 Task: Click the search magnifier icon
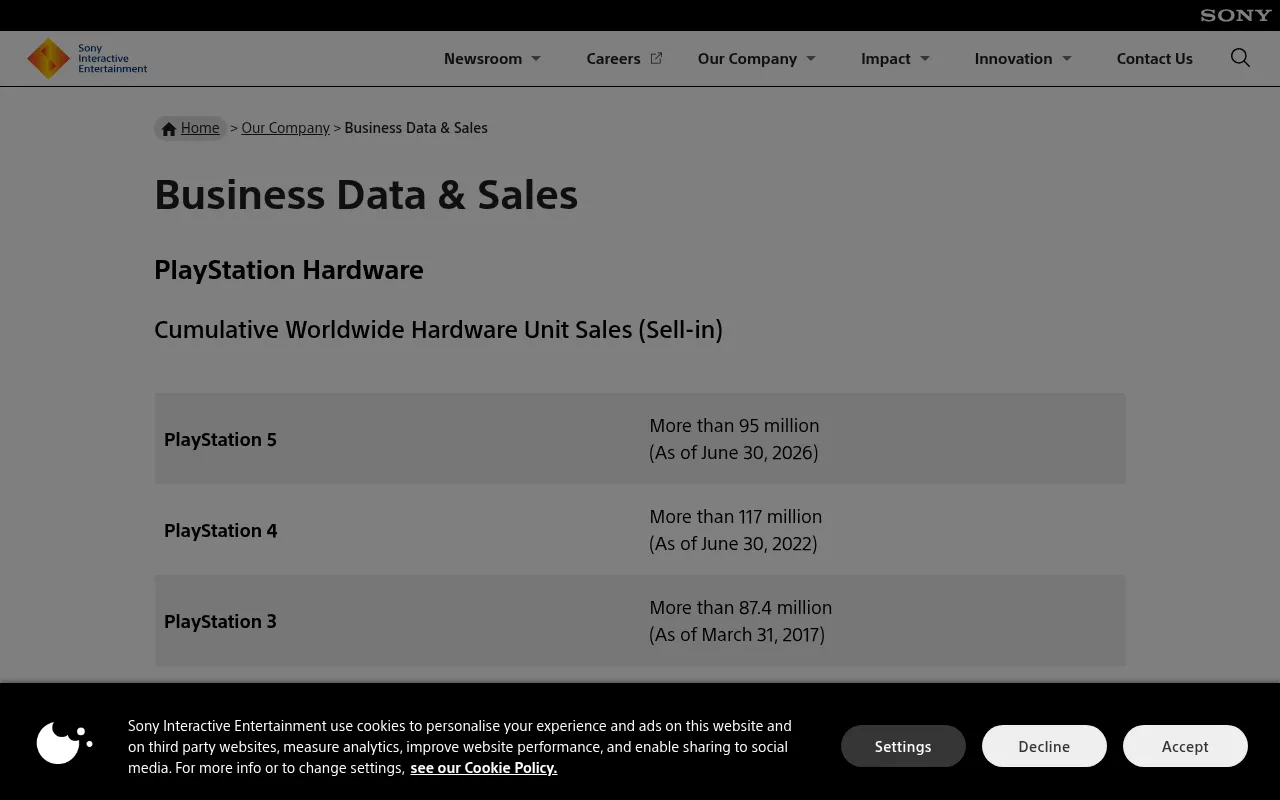[1240, 58]
